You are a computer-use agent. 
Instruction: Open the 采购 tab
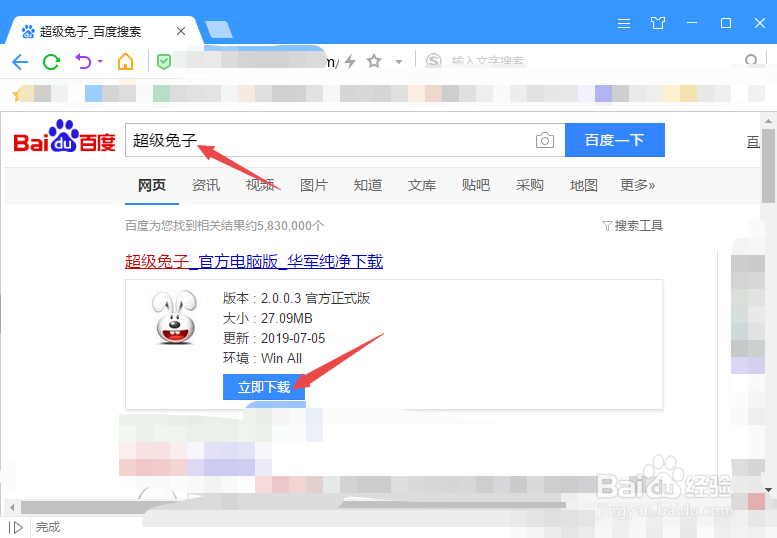coord(530,185)
